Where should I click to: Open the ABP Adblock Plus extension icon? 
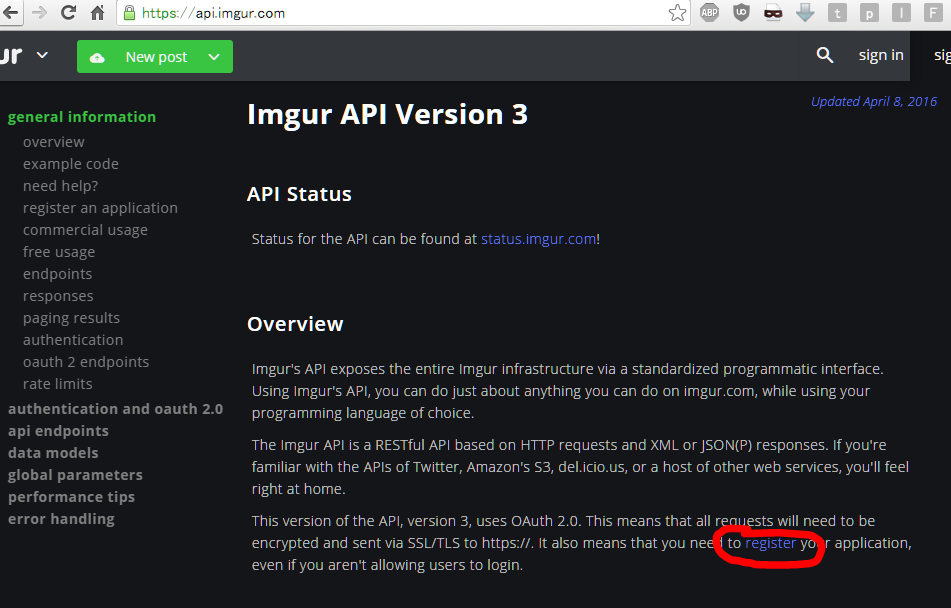(x=710, y=12)
